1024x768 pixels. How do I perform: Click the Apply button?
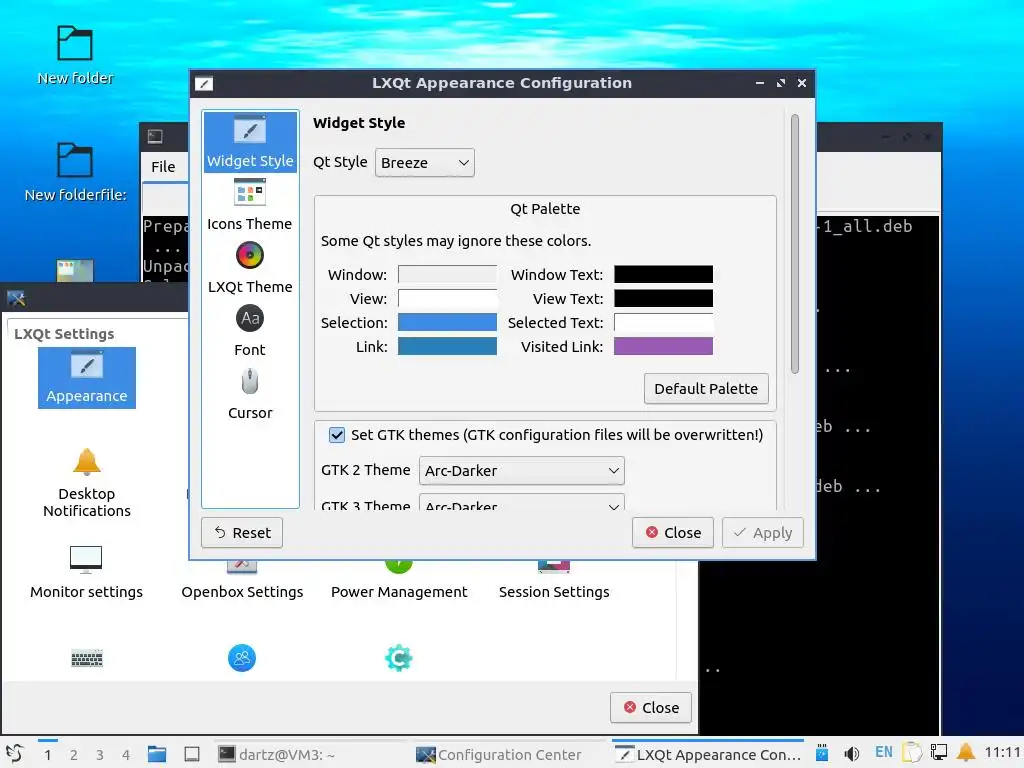[763, 533]
